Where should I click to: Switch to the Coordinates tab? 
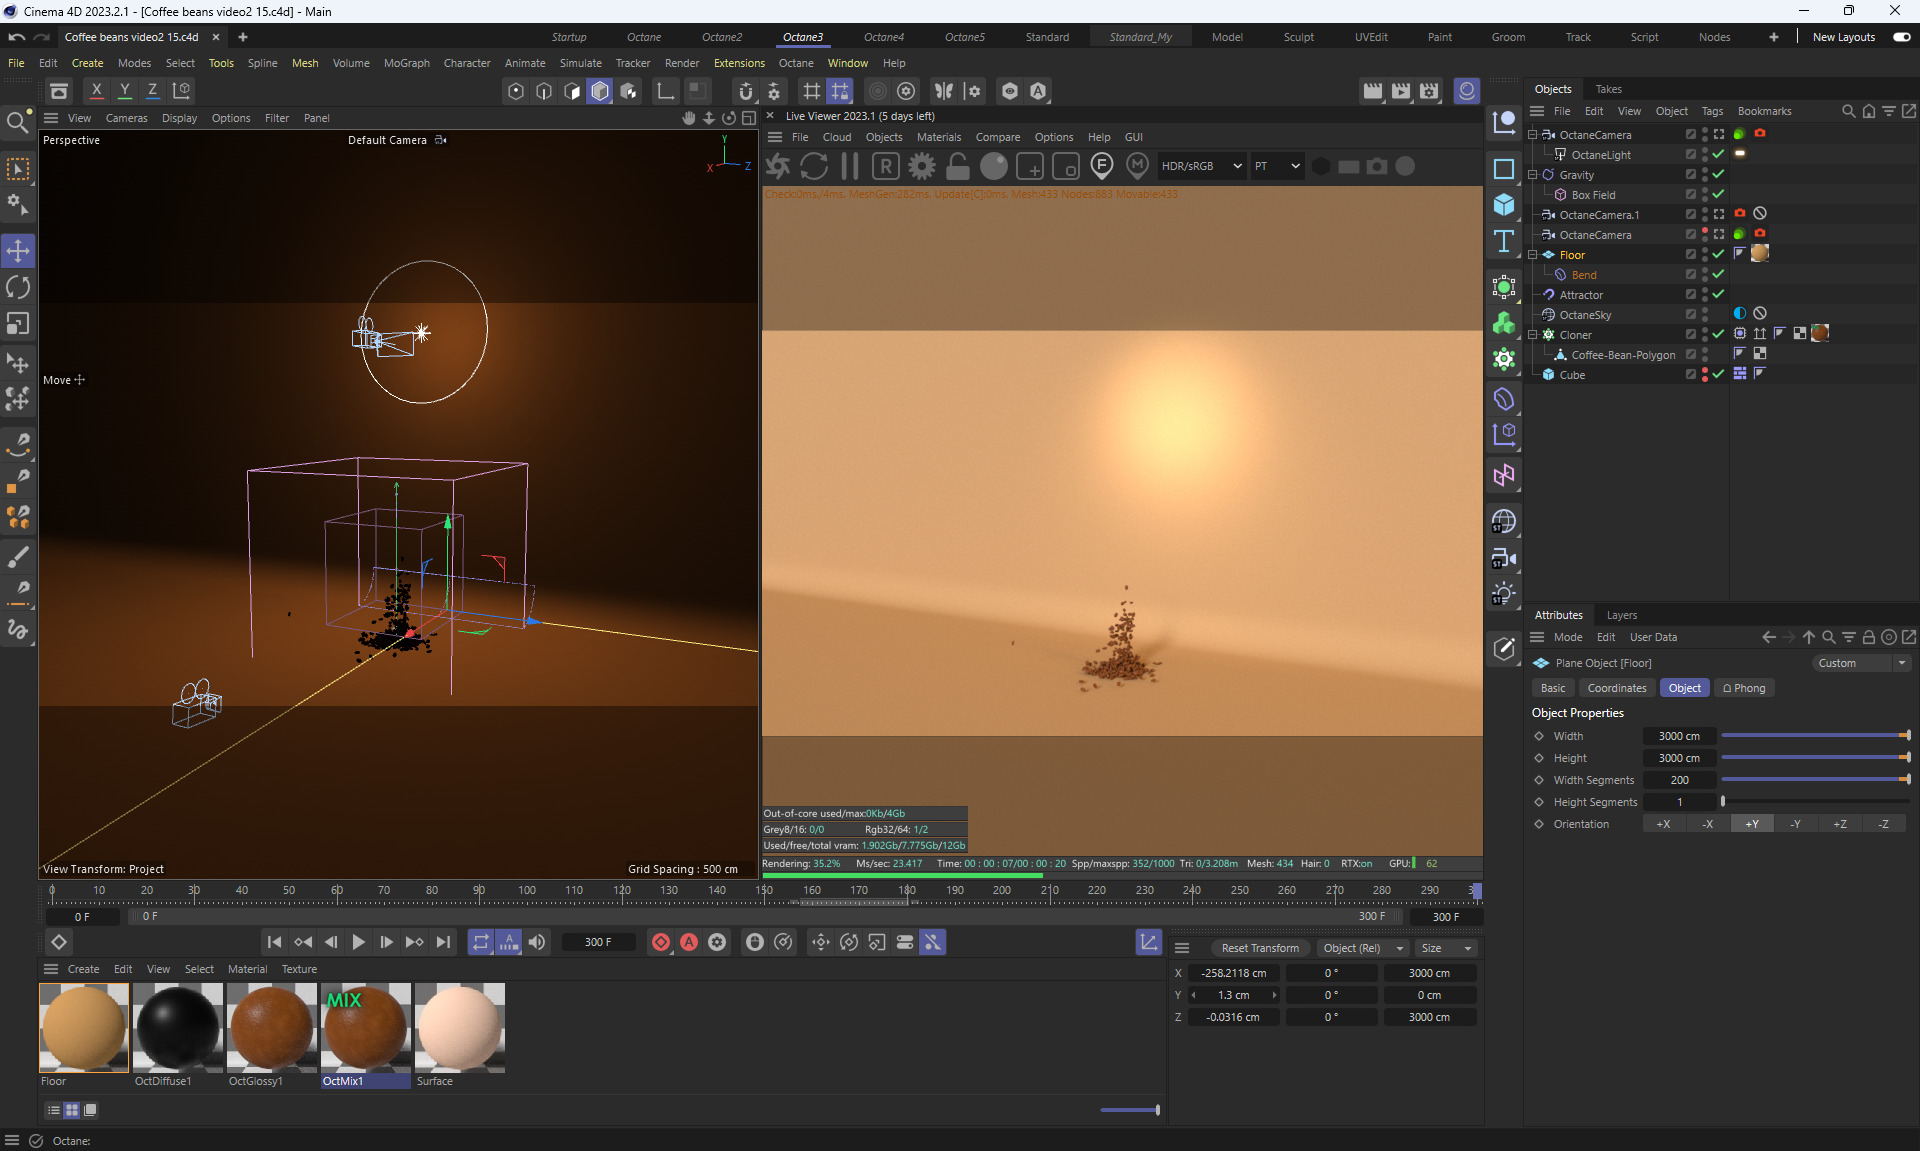coord(1616,688)
